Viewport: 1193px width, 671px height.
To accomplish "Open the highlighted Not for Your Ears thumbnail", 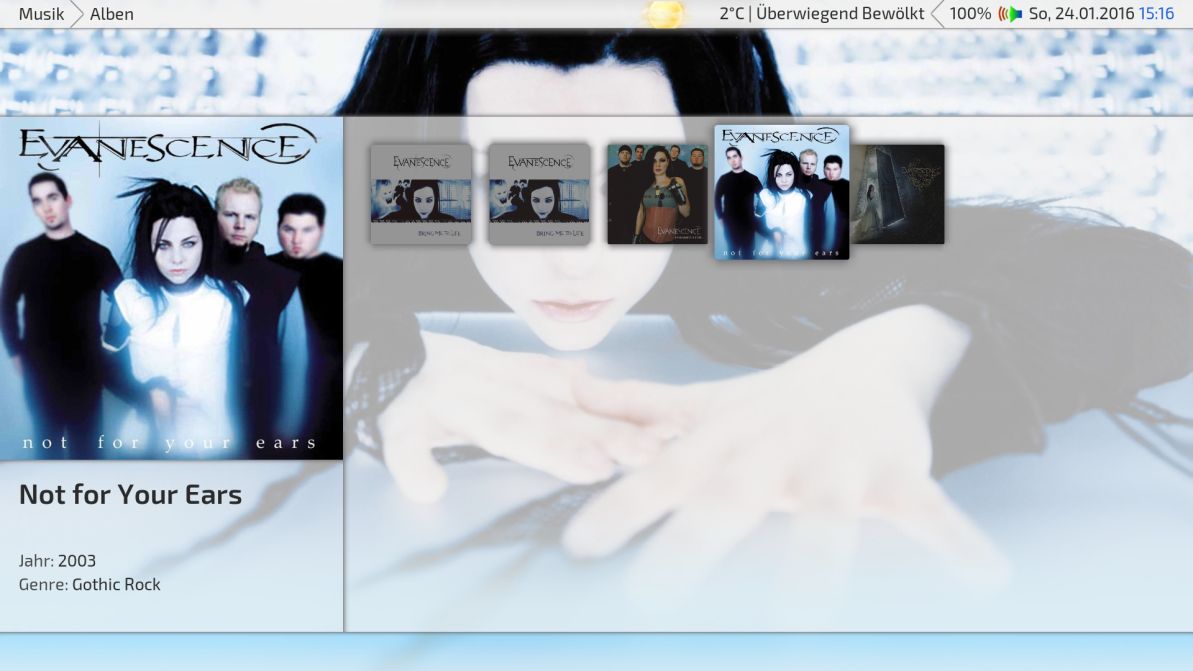I will click(x=781, y=192).
